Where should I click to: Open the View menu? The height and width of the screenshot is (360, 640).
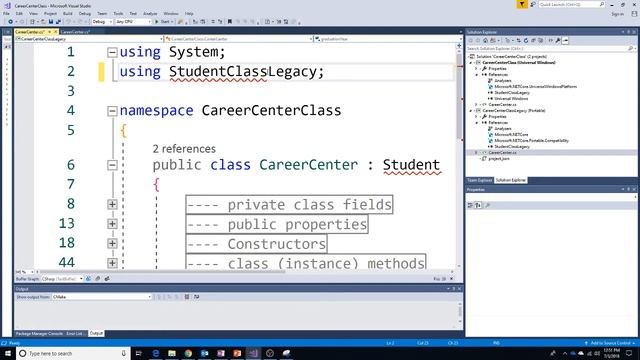click(33, 13)
